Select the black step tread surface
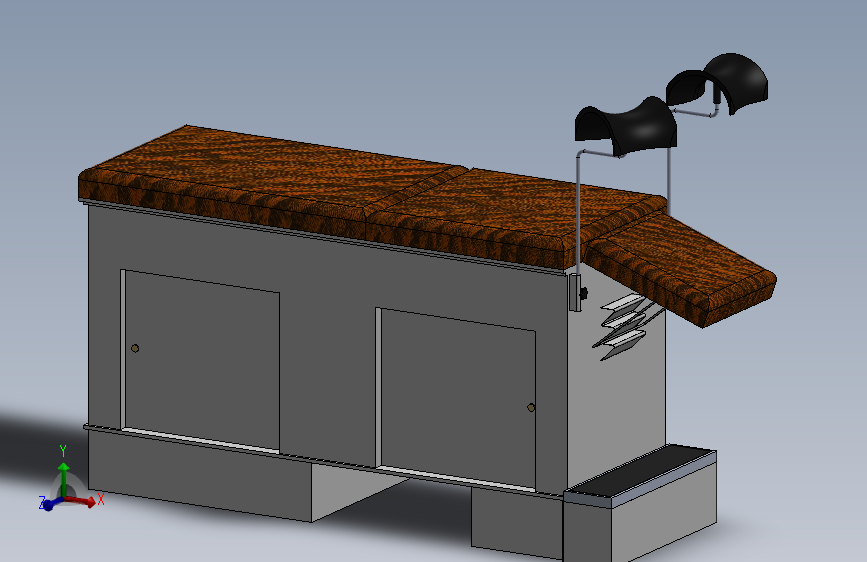Image resolution: width=867 pixels, height=562 pixels. tap(641, 471)
